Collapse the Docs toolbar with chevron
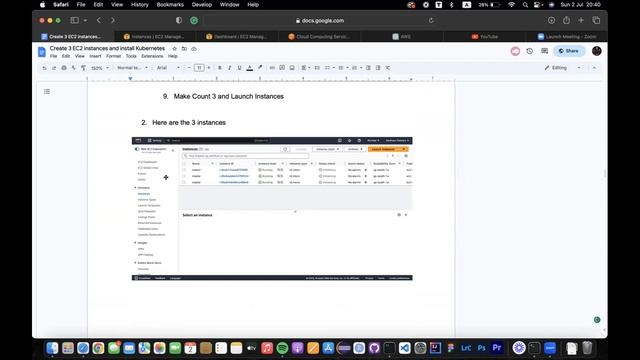 (594, 68)
